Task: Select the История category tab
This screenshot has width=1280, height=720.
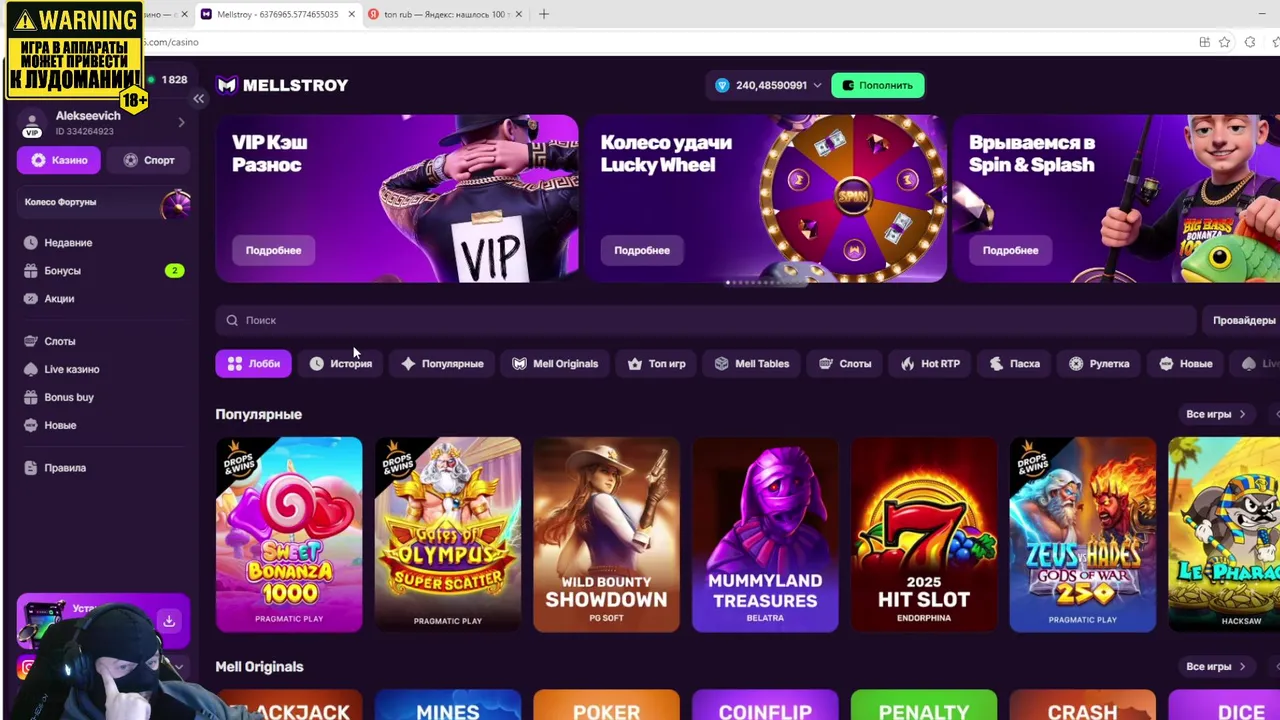Action: pyautogui.click(x=341, y=364)
